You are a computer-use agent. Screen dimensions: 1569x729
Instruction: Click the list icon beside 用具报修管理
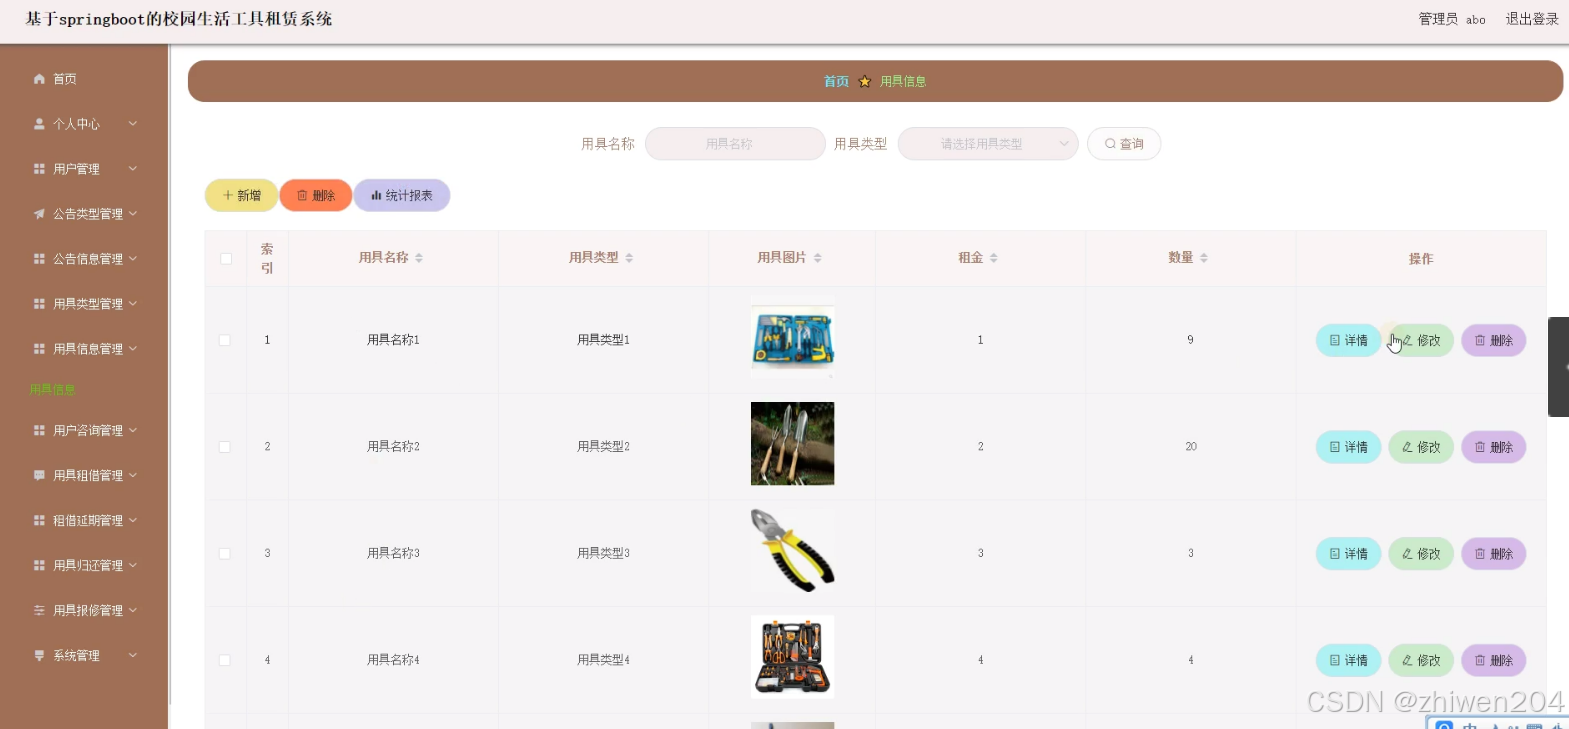pyautogui.click(x=39, y=611)
